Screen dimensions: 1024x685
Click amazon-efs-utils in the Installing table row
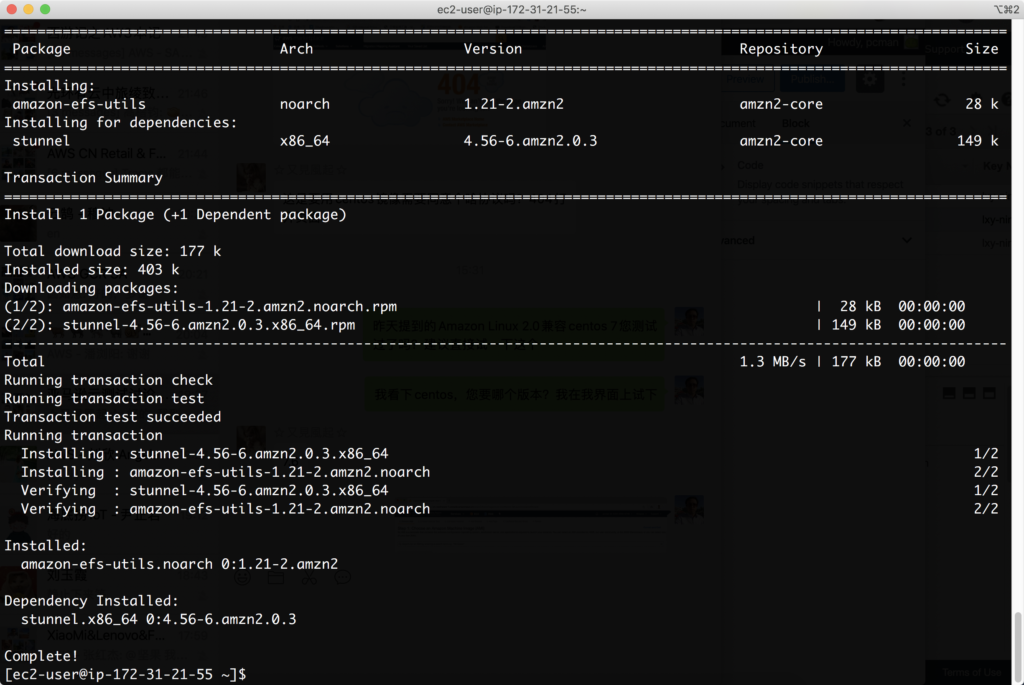79,104
